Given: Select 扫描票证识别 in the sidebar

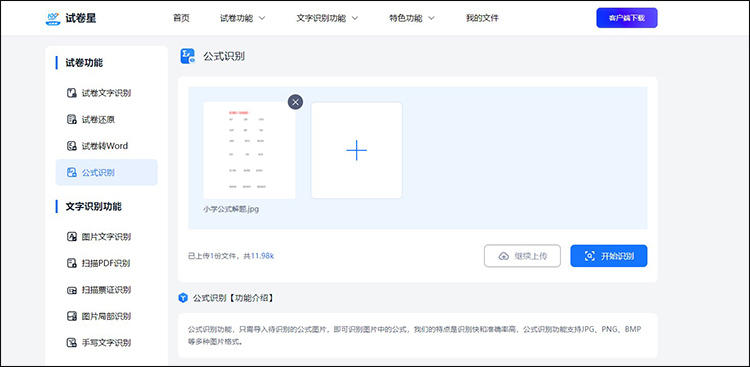Looking at the screenshot, I should click(106, 290).
